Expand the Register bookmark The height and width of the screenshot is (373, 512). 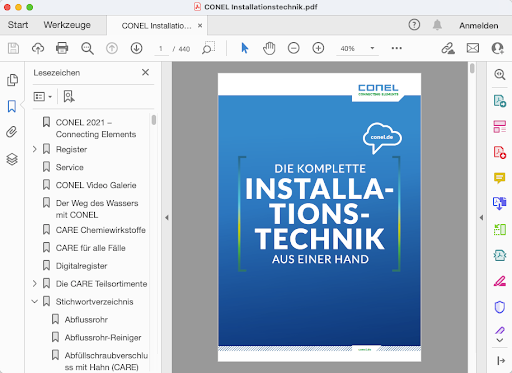pyautogui.click(x=35, y=149)
